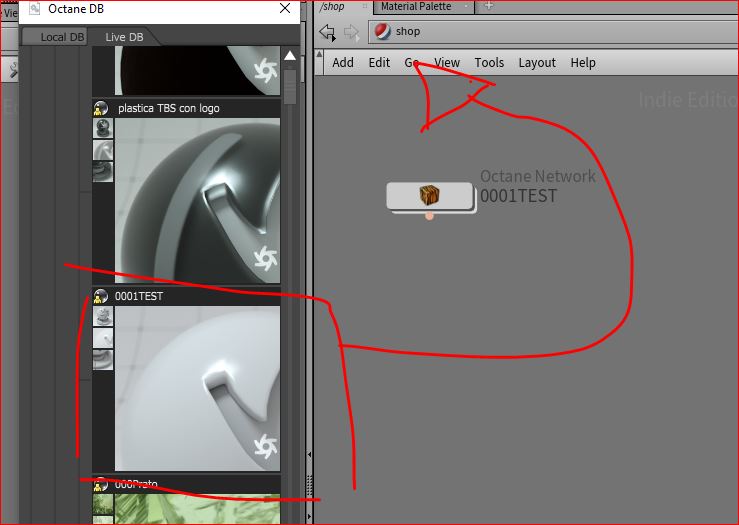Image resolution: width=739 pixels, height=525 pixels.
Task: Close the Octane DB window
Action: pyautogui.click(x=285, y=8)
